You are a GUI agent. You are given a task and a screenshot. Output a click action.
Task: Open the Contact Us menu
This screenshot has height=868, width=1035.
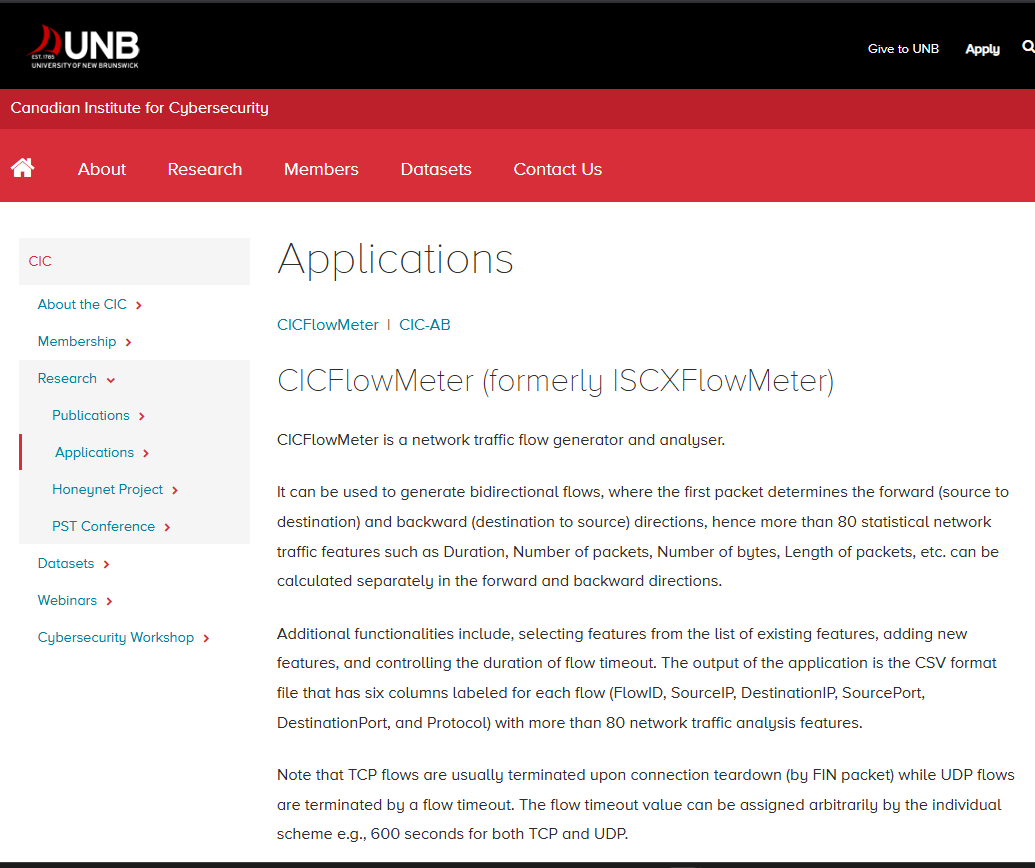click(x=558, y=169)
